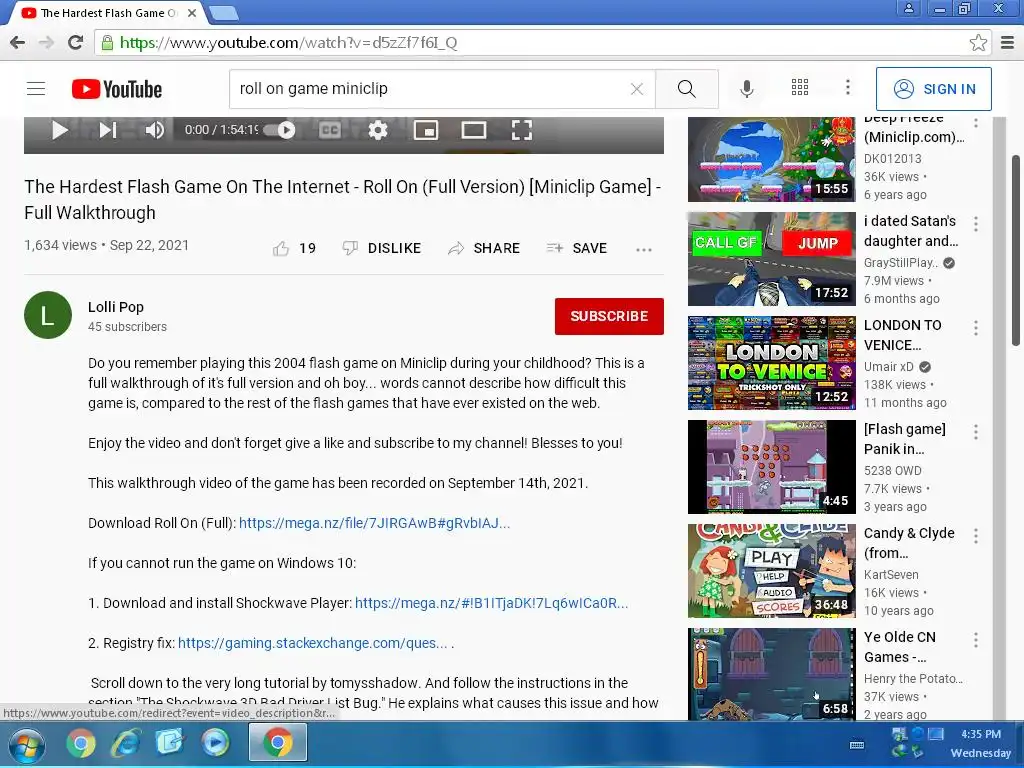Screen dimensions: 1024x768
Task: Bookmark this page with the star
Action: pyautogui.click(x=978, y=42)
